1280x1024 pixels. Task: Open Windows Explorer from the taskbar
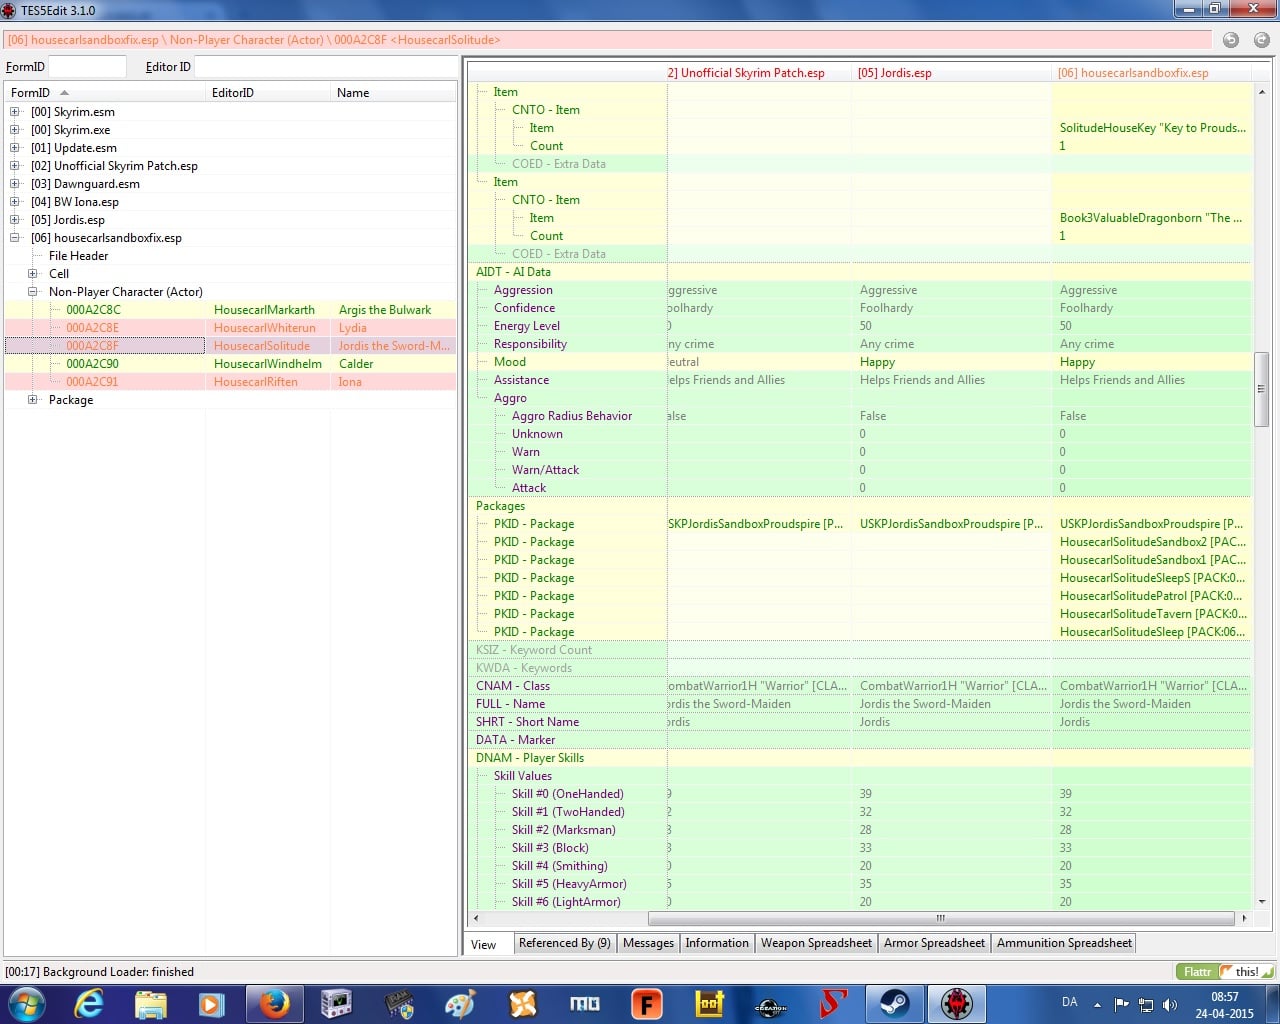click(x=150, y=1004)
